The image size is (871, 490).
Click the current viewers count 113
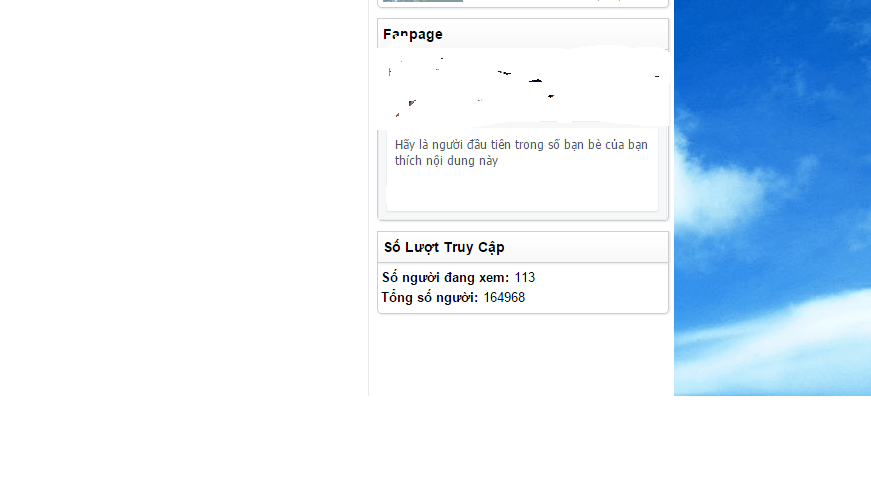coord(524,277)
